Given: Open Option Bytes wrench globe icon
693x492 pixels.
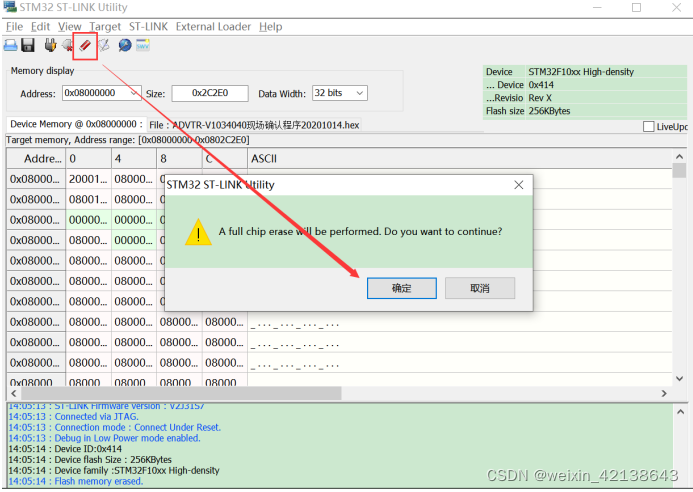Looking at the screenshot, I should pyautogui.click(x=125, y=45).
